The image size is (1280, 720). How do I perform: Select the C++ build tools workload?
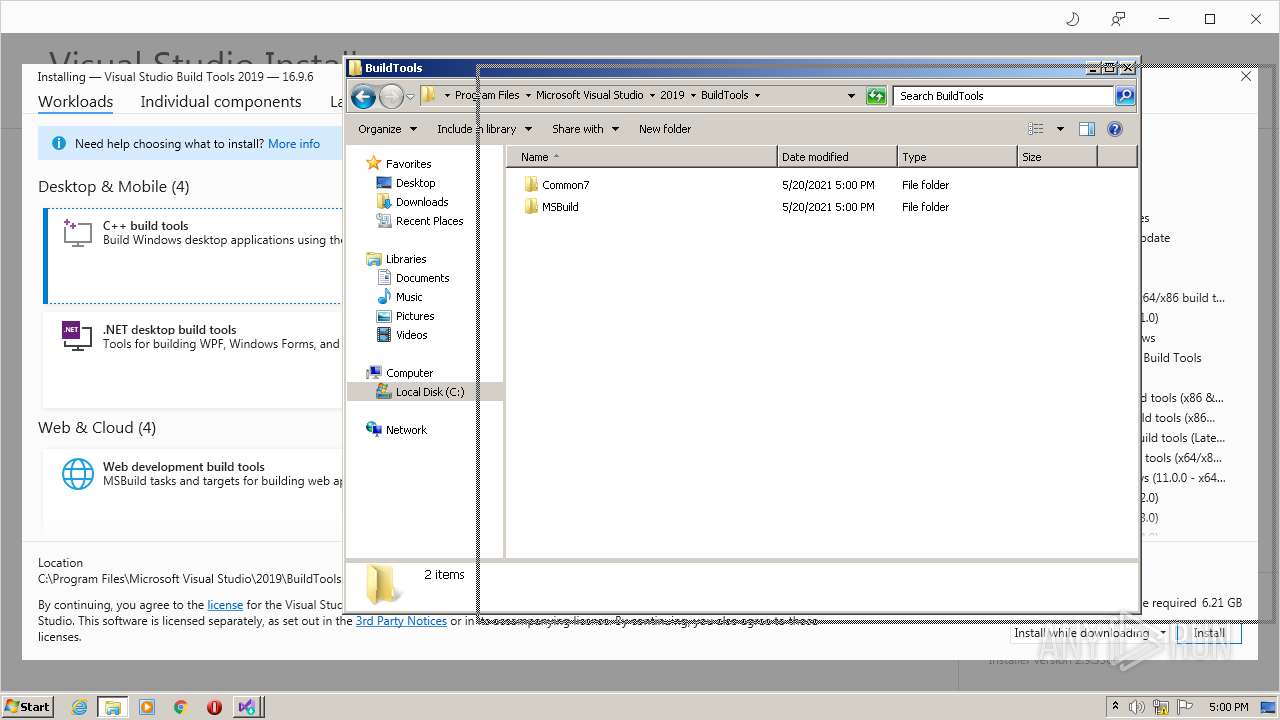click(x=193, y=255)
